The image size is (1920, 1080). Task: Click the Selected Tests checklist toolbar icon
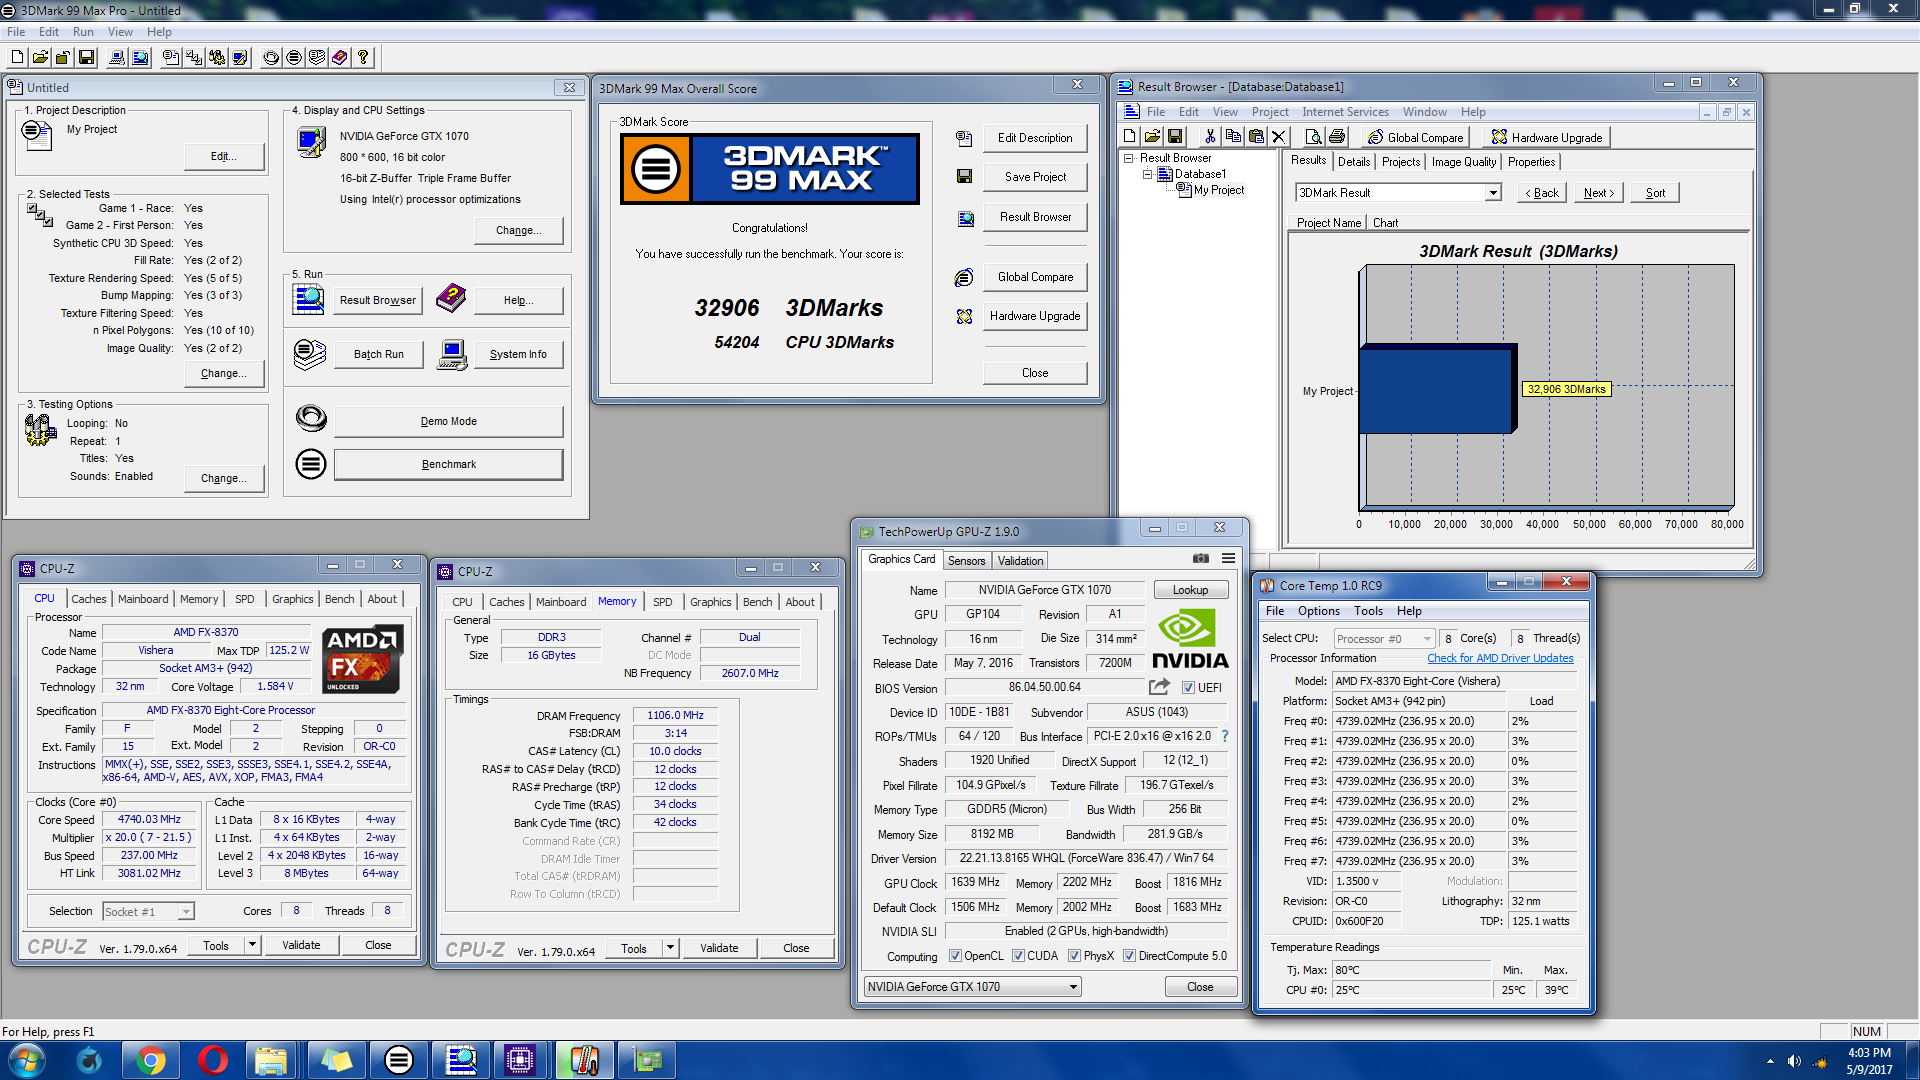pyautogui.click(x=194, y=58)
